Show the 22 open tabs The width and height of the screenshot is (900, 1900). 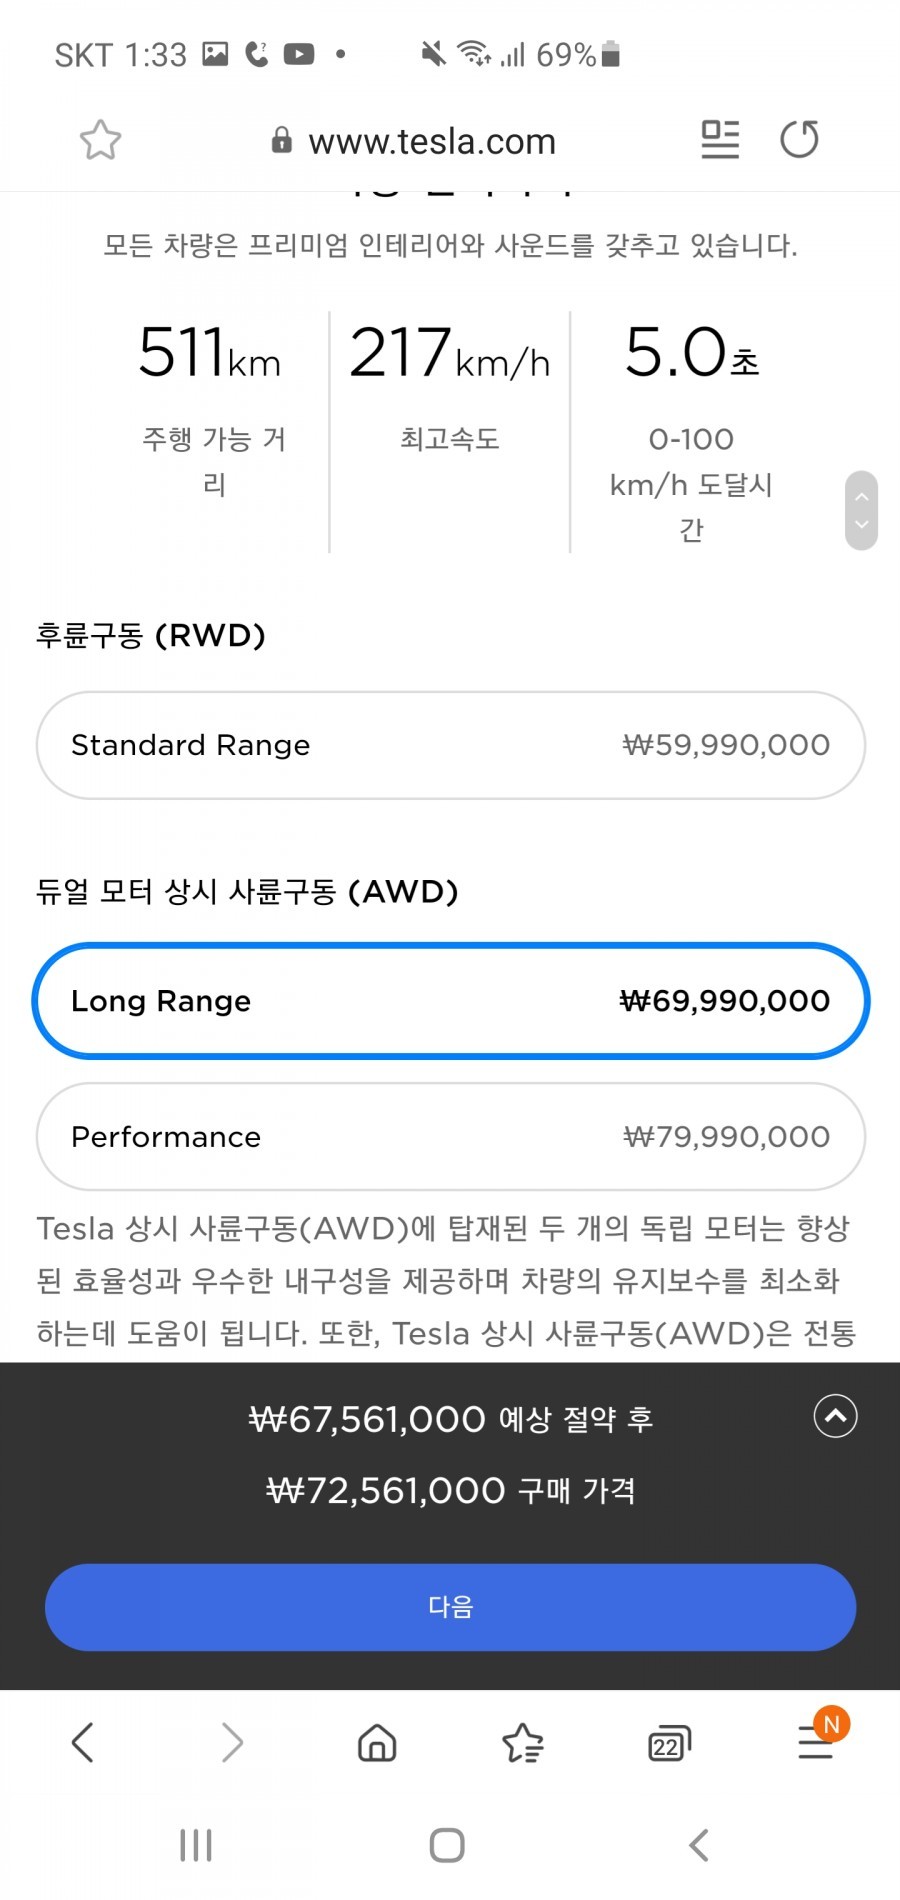[x=669, y=1745]
